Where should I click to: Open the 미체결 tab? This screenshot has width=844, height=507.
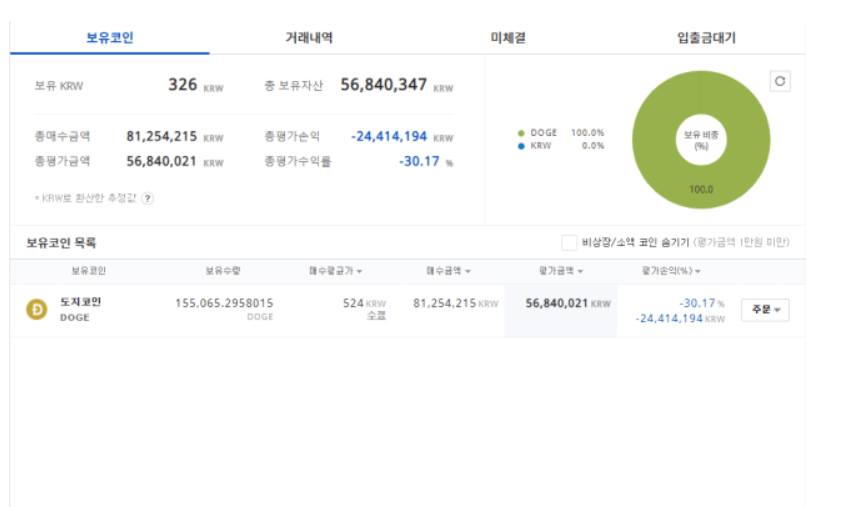click(x=508, y=38)
